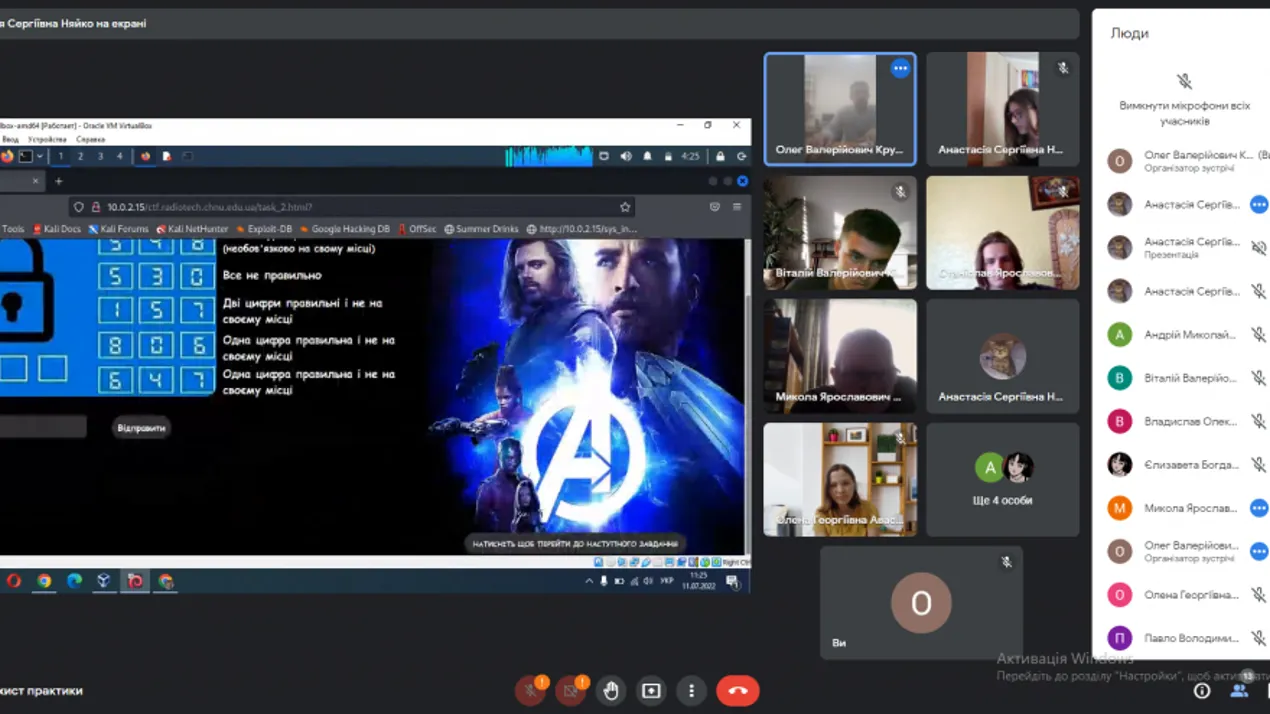Click the Firefox tracking protection shield icon
Image resolution: width=1270 pixels, height=714 pixels.
coord(79,207)
